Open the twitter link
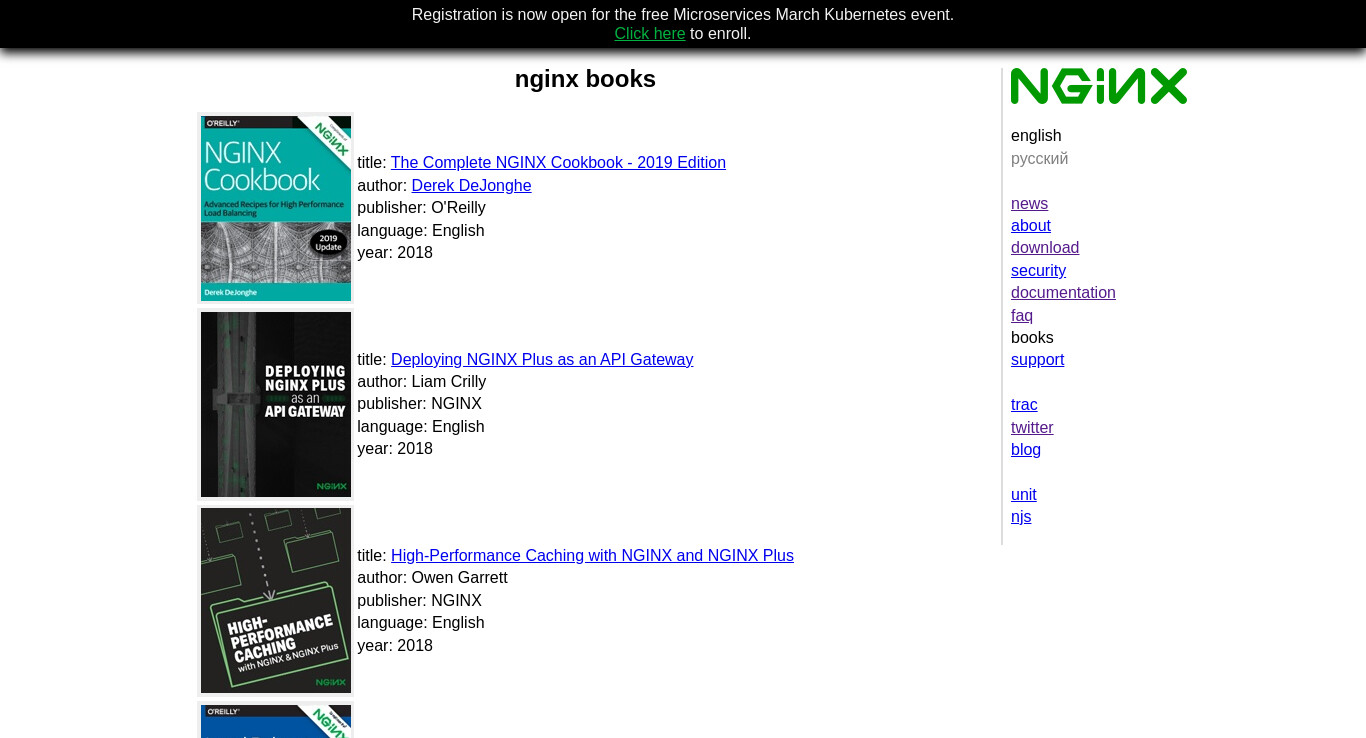1366x738 pixels. coord(1032,428)
